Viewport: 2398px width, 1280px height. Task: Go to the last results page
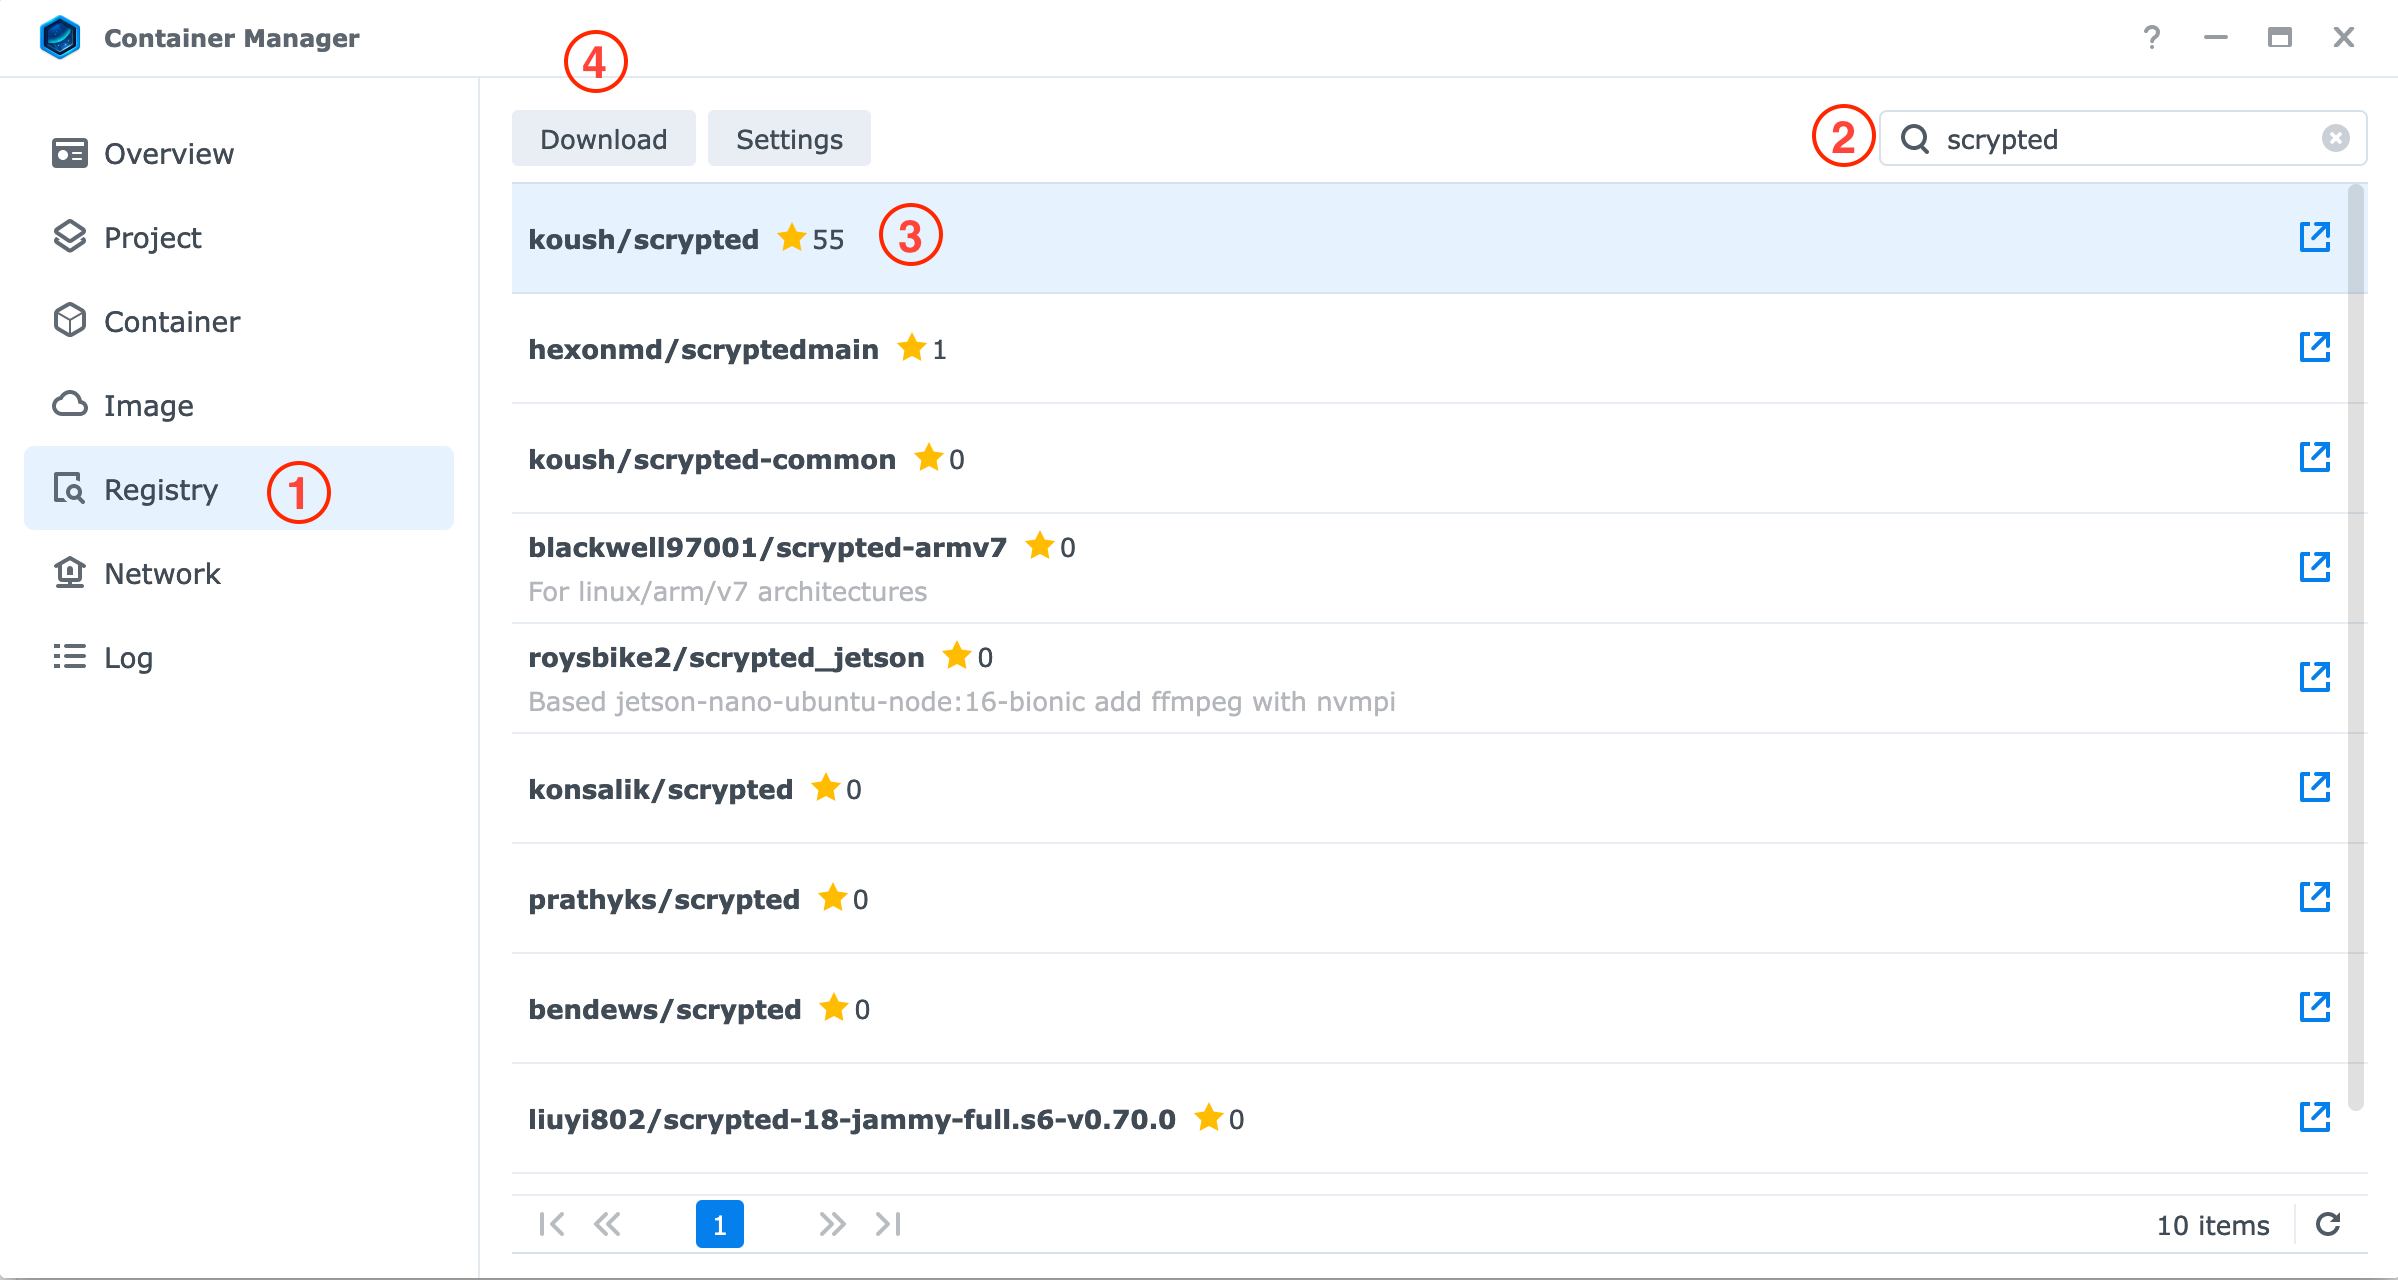pos(888,1224)
